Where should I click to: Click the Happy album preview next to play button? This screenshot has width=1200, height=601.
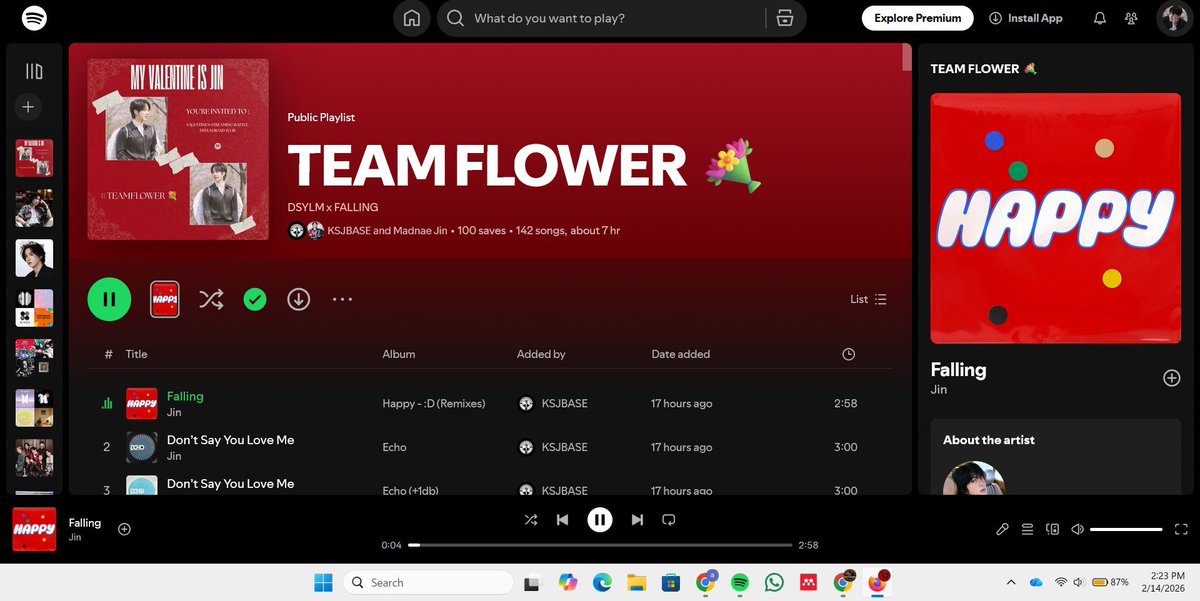point(165,299)
